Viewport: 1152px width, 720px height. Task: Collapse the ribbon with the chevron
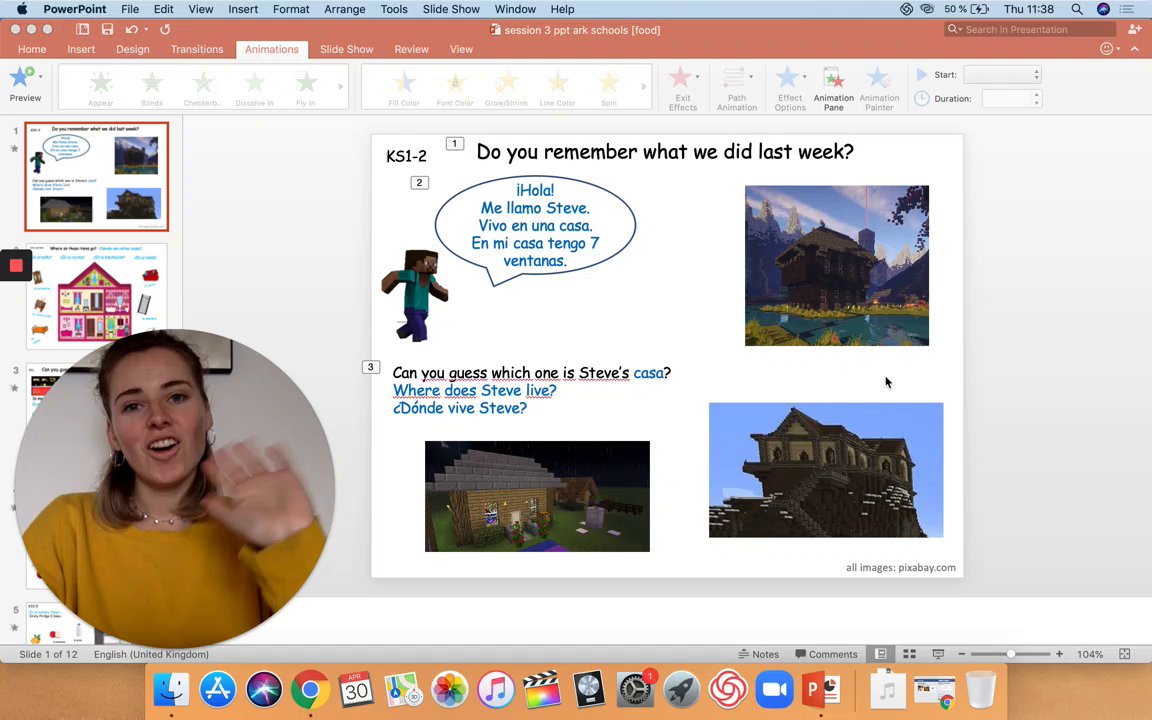[1135, 48]
